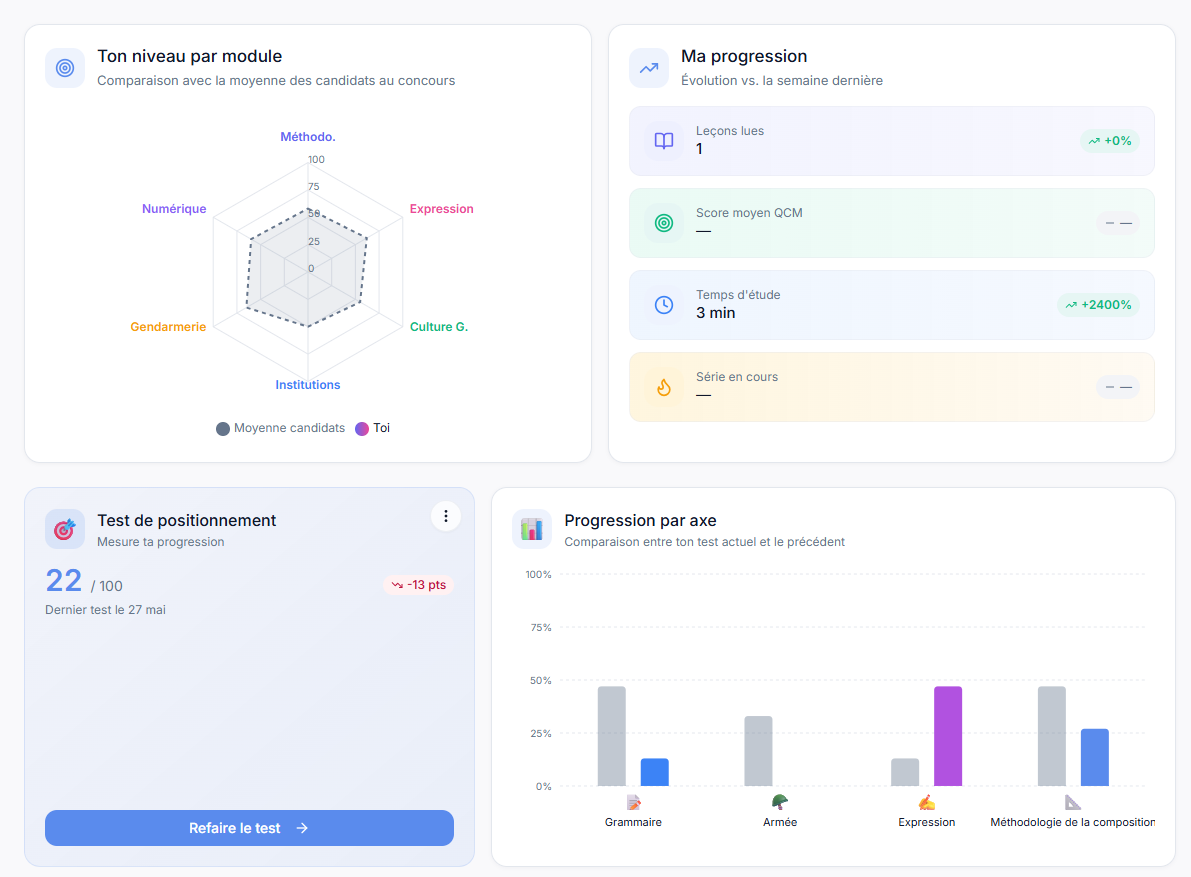This screenshot has height=877, width=1191.
Task: Select the Expression axis label on radar chart
Action: pyautogui.click(x=441, y=209)
